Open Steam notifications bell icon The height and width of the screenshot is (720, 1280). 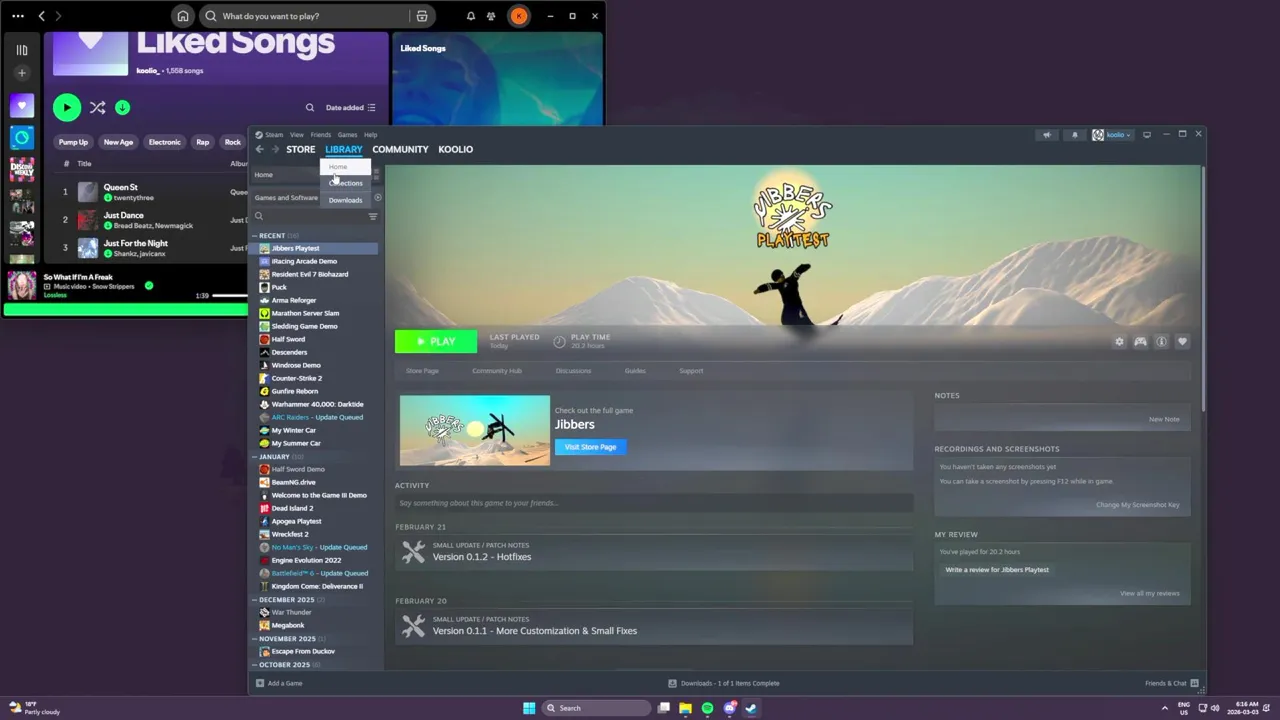point(1075,135)
